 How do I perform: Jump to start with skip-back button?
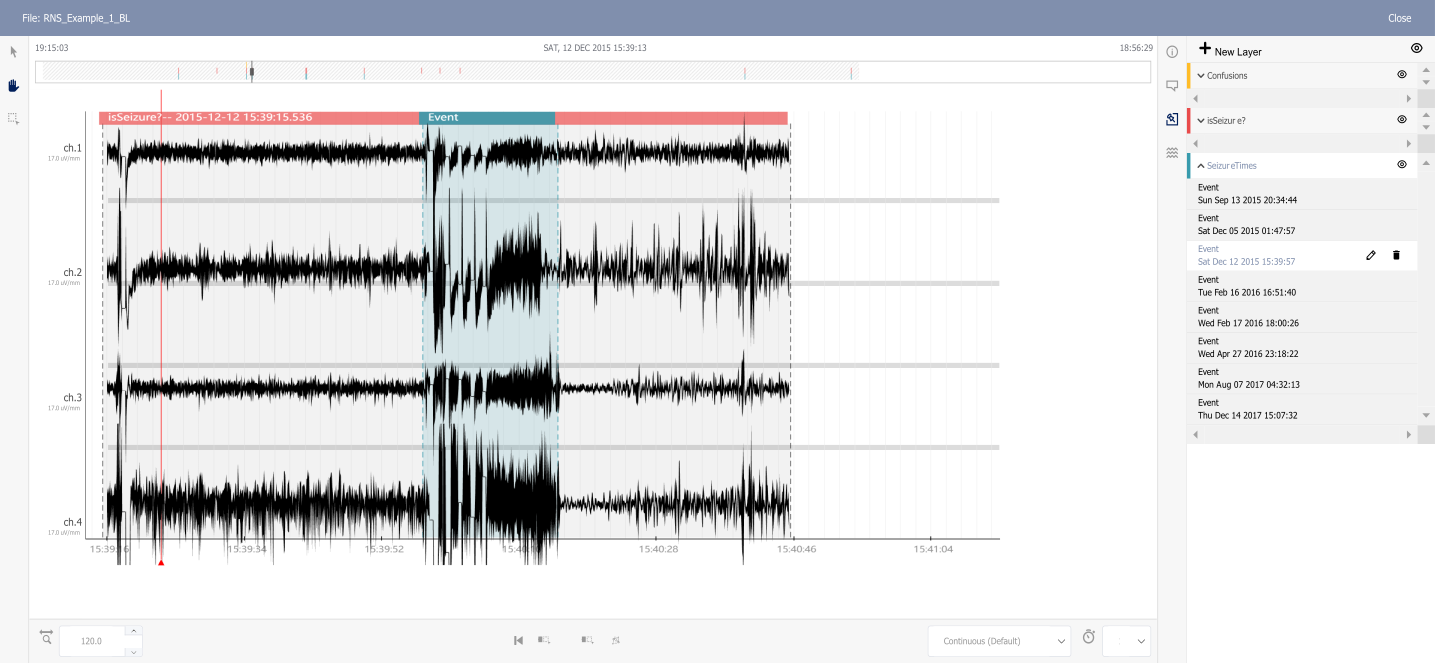pyautogui.click(x=518, y=640)
